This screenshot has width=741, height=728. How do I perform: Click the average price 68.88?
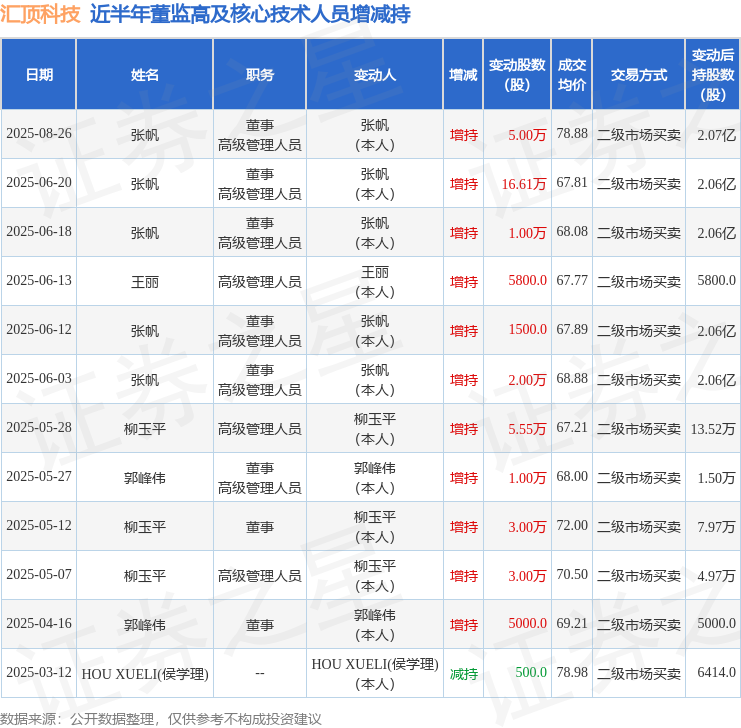click(x=572, y=379)
